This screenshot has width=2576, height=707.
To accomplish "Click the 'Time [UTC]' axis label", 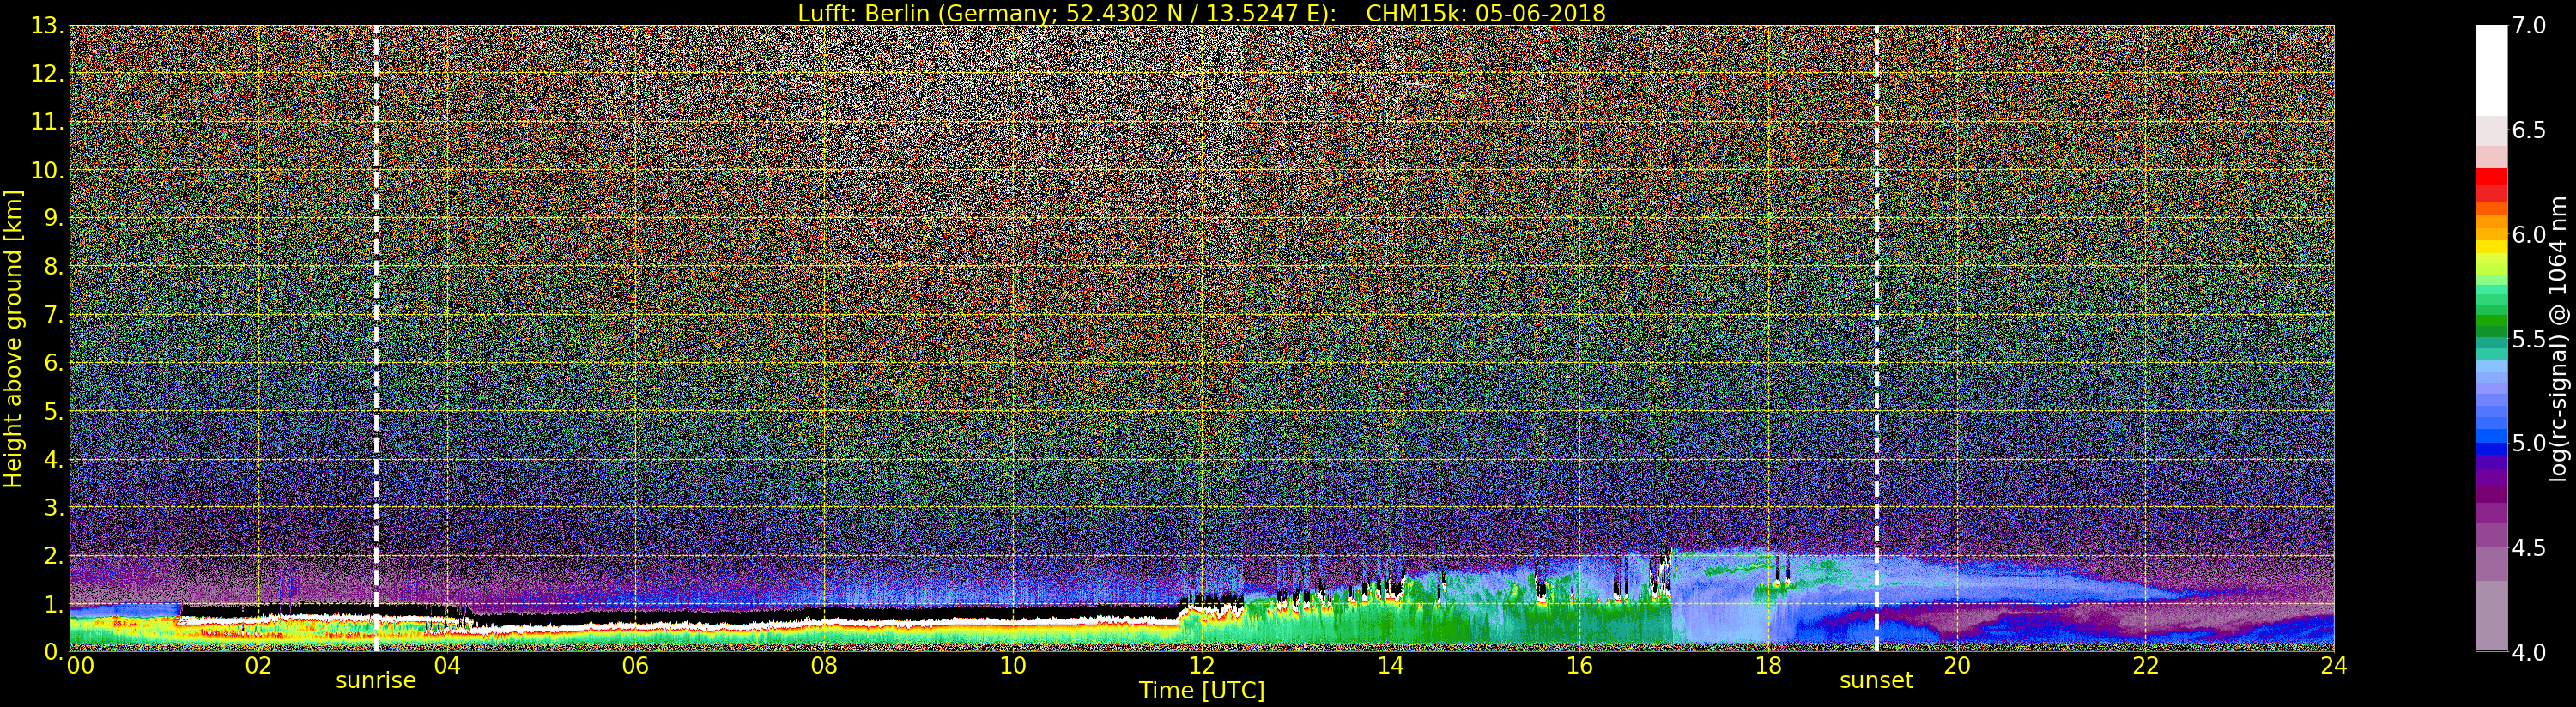I will click(x=1201, y=691).
